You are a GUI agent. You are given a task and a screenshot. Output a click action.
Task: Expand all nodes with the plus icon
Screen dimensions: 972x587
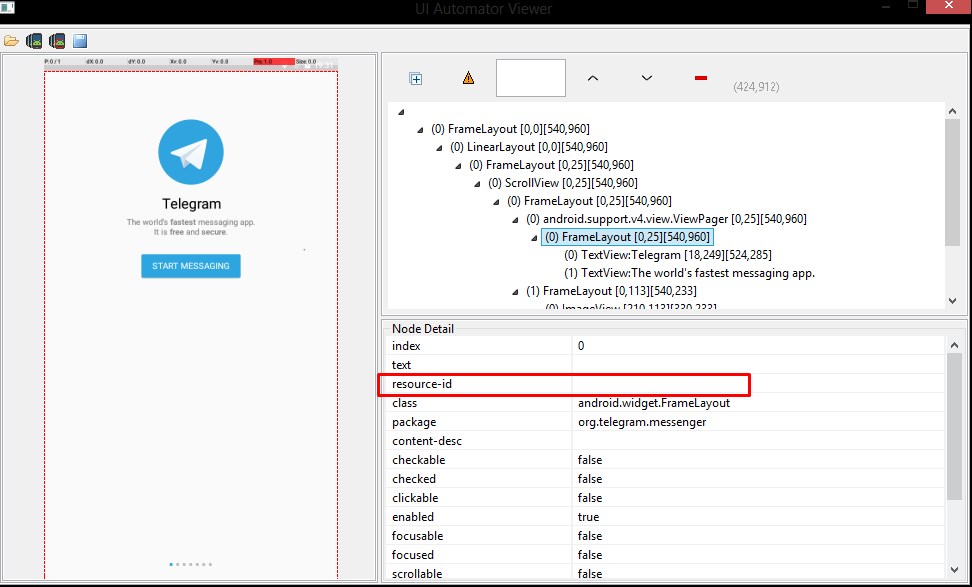click(416, 79)
